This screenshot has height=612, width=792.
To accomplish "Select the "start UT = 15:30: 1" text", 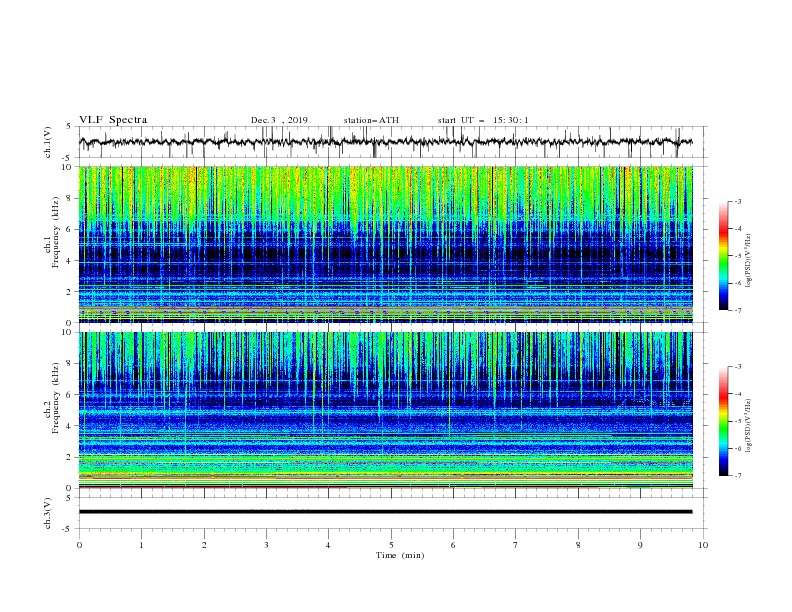I will (x=483, y=120).
